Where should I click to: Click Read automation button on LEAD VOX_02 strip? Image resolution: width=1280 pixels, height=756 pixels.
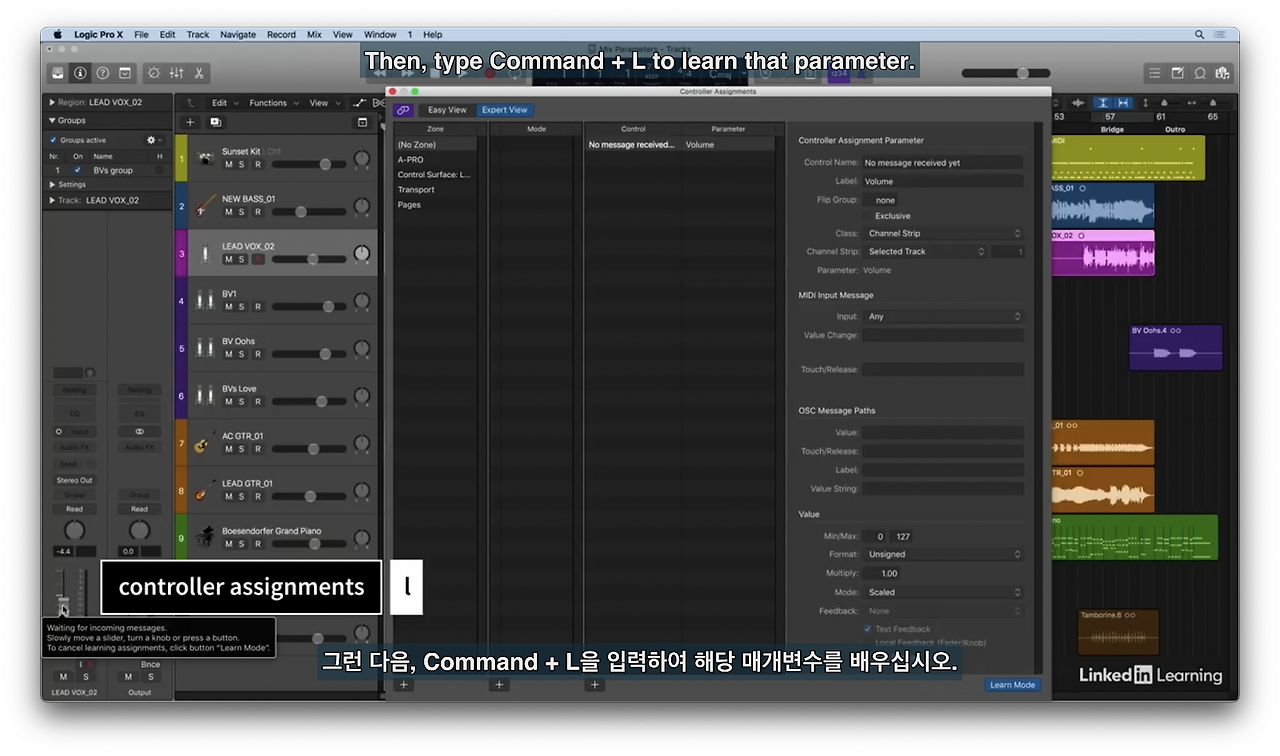pyautogui.click(x=74, y=509)
